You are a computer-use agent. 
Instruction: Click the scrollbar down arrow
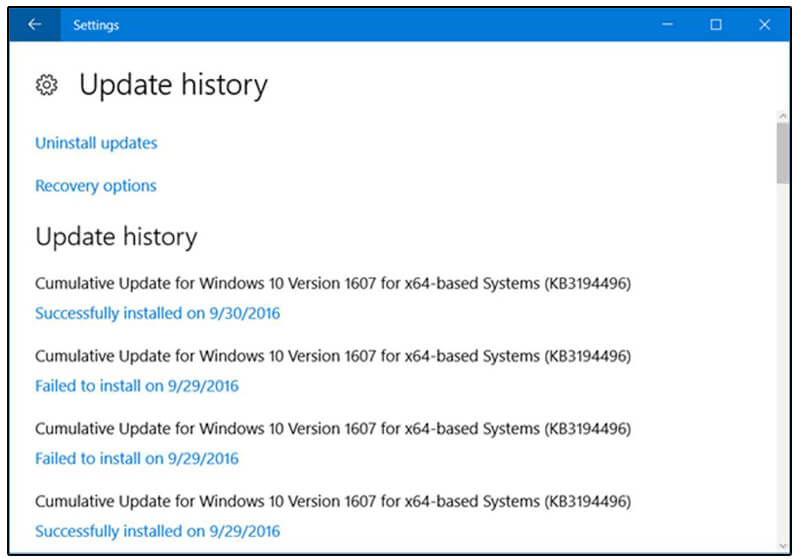tap(783, 546)
